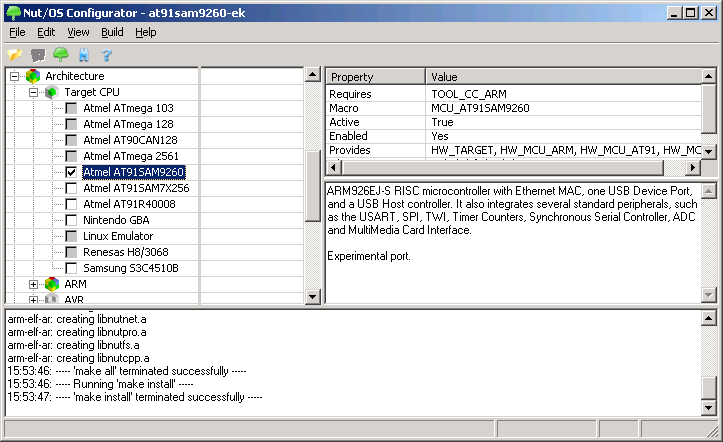Viewport: 723px width, 442px height.
Task: Select the Enabled property row
Action: tap(514, 136)
